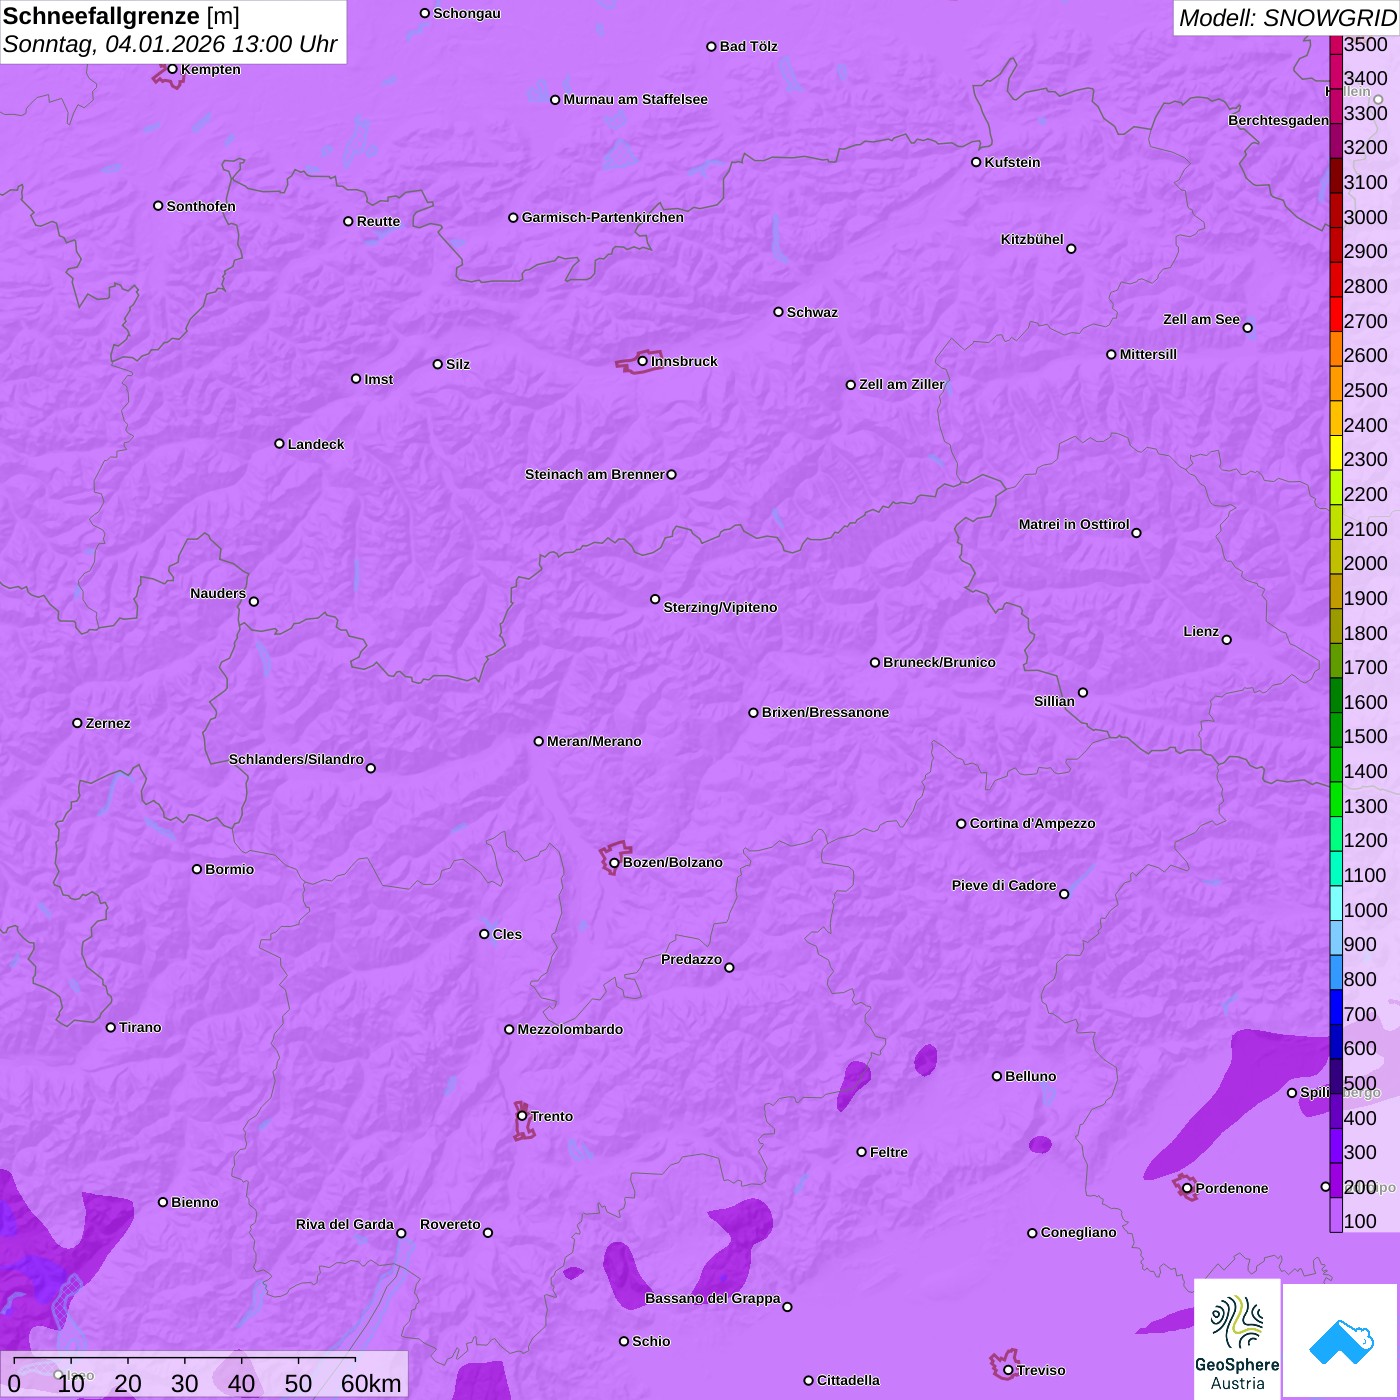Click the Cles location dot

point(484,934)
